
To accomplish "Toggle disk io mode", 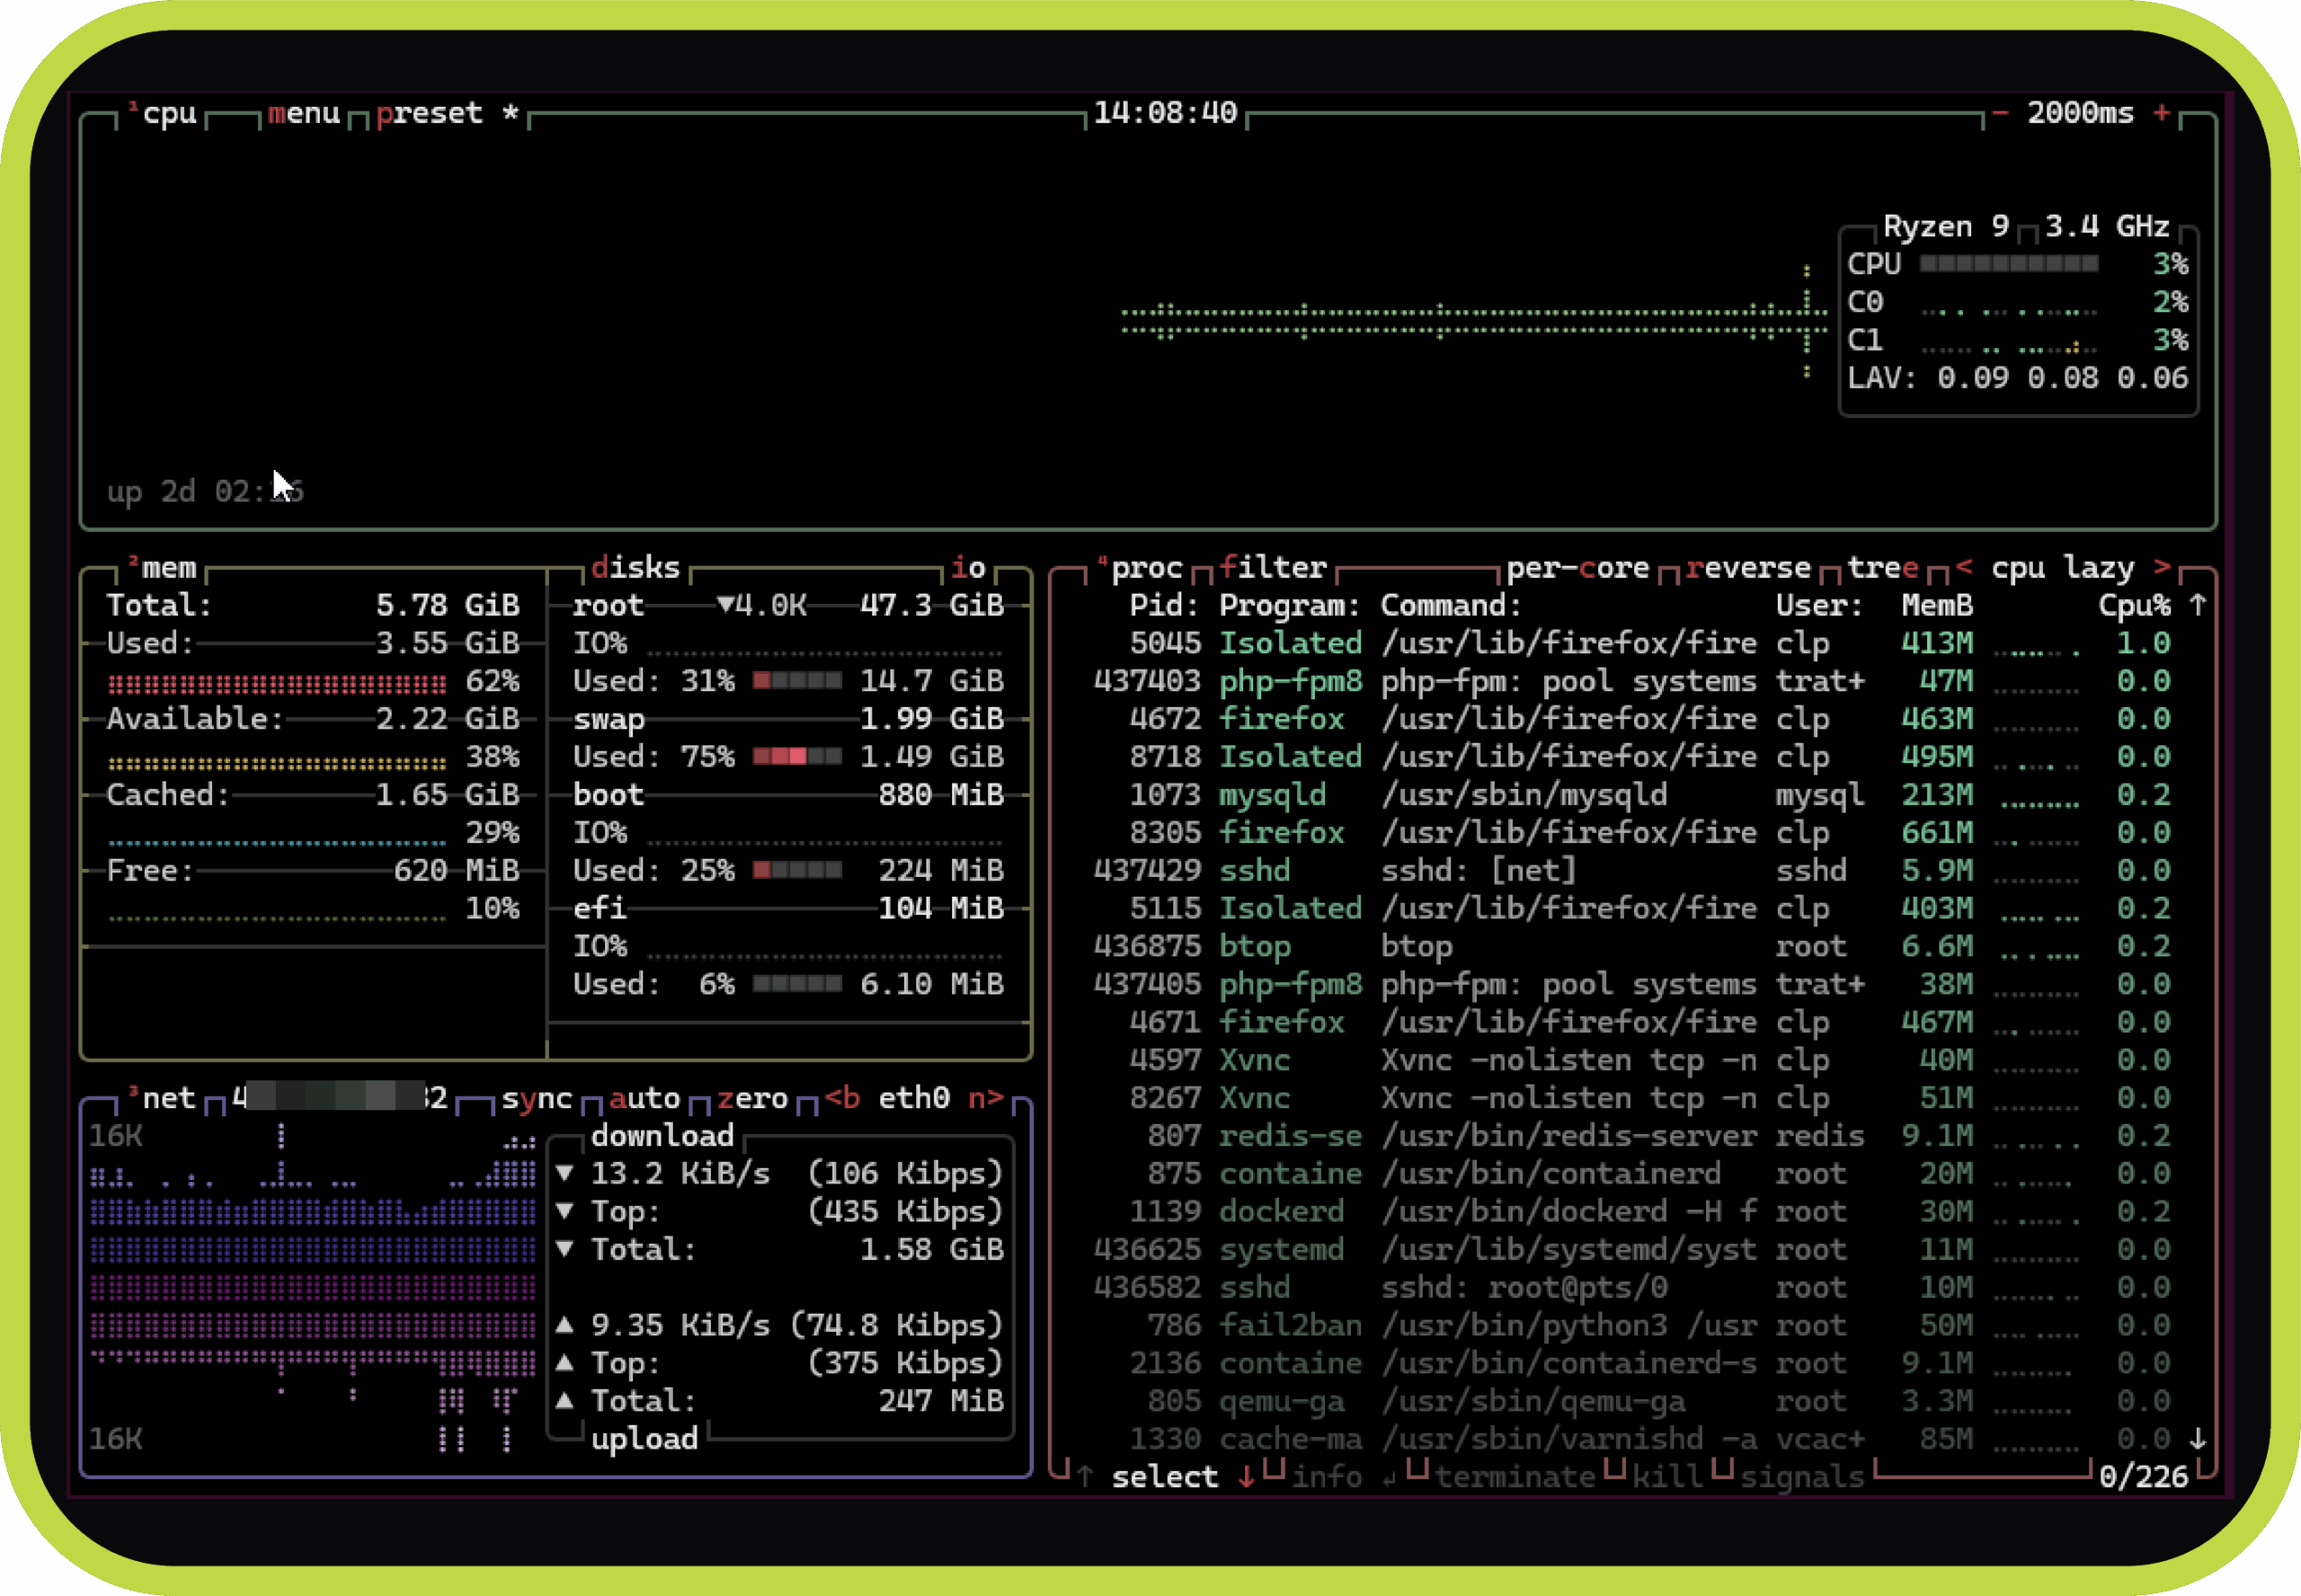I will pyautogui.click(x=968, y=568).
